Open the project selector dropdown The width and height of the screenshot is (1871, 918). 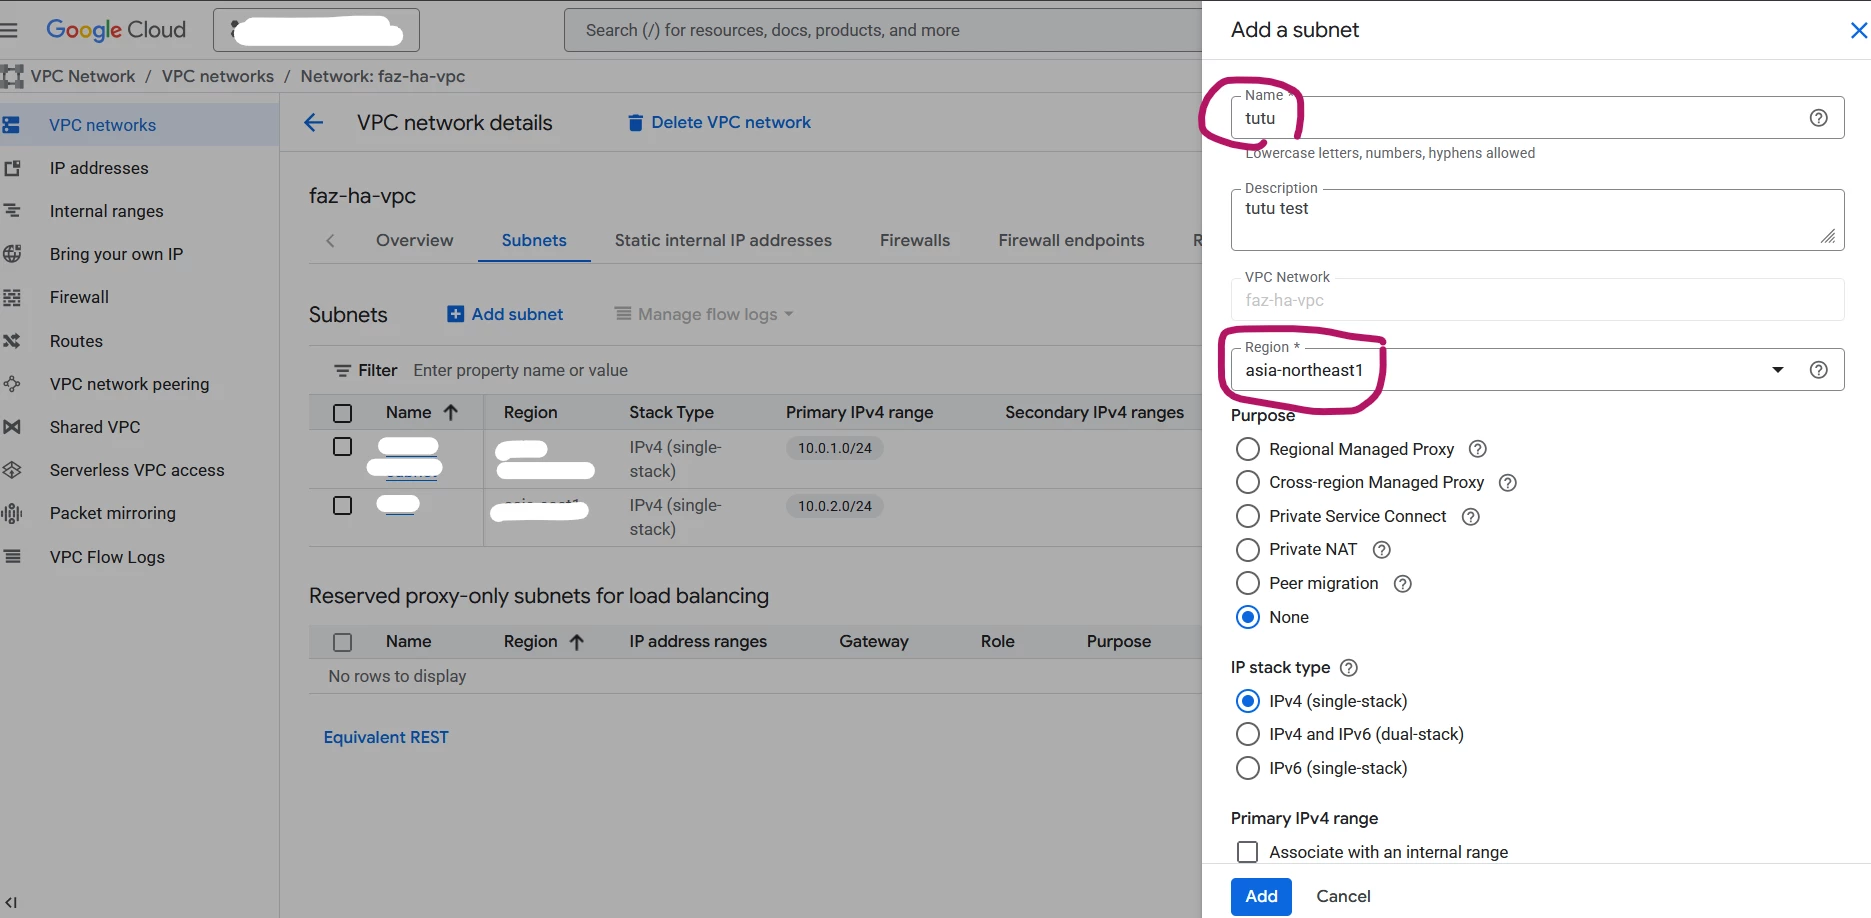pos(316,30)
